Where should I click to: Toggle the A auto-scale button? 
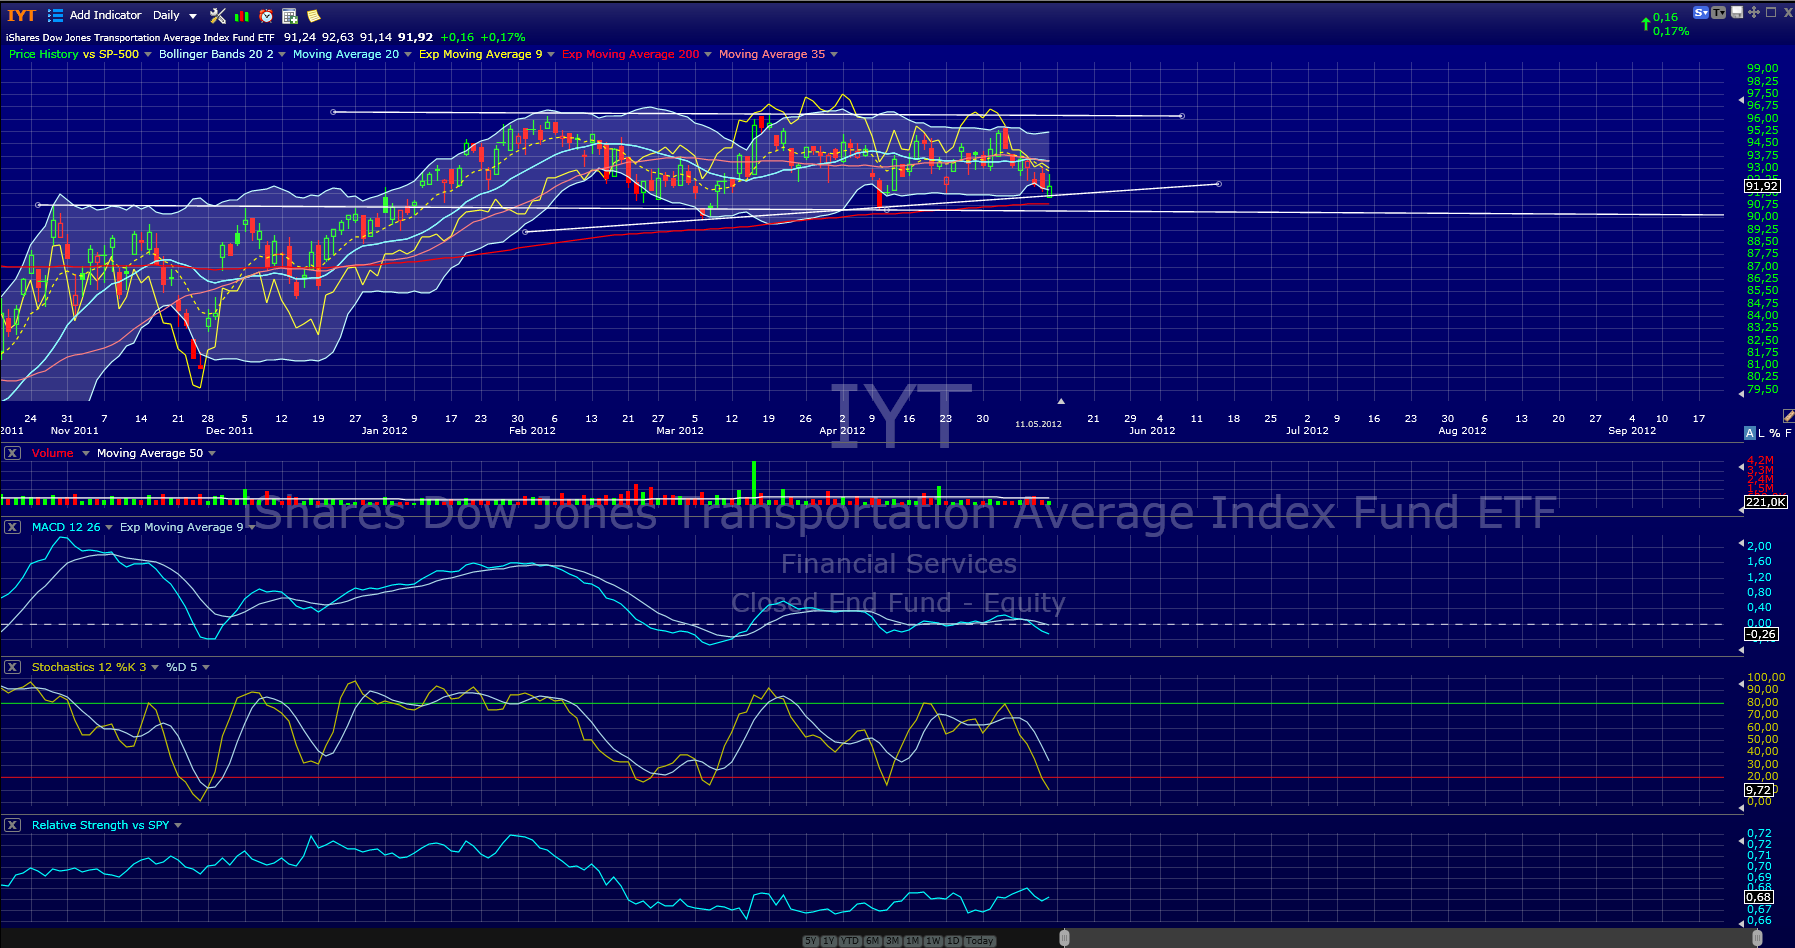(1749, 433)
